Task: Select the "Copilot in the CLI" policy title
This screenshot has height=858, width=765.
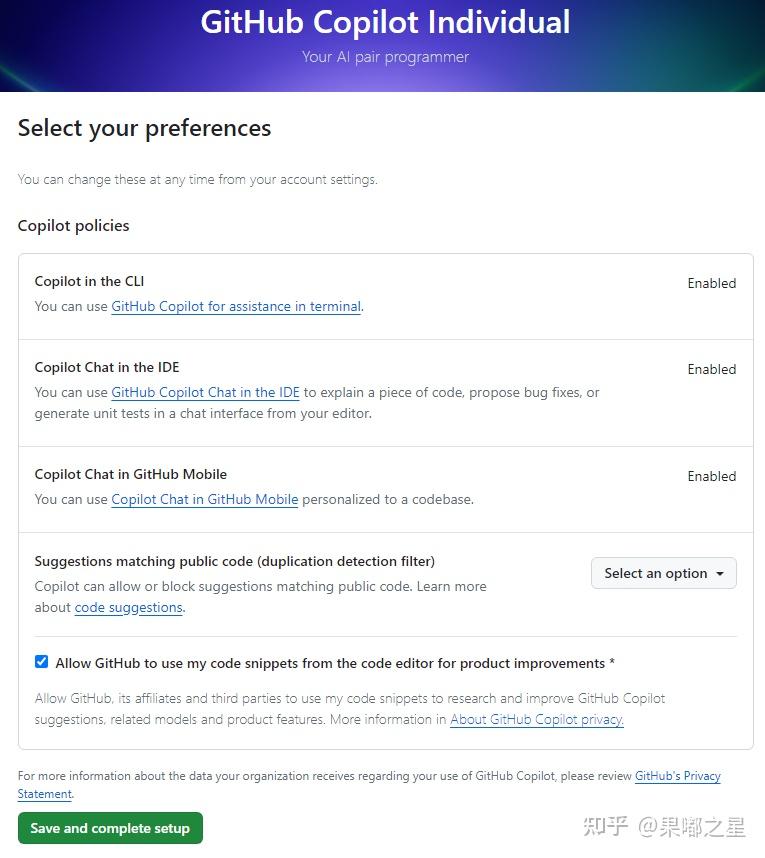Action: point(88,281)
